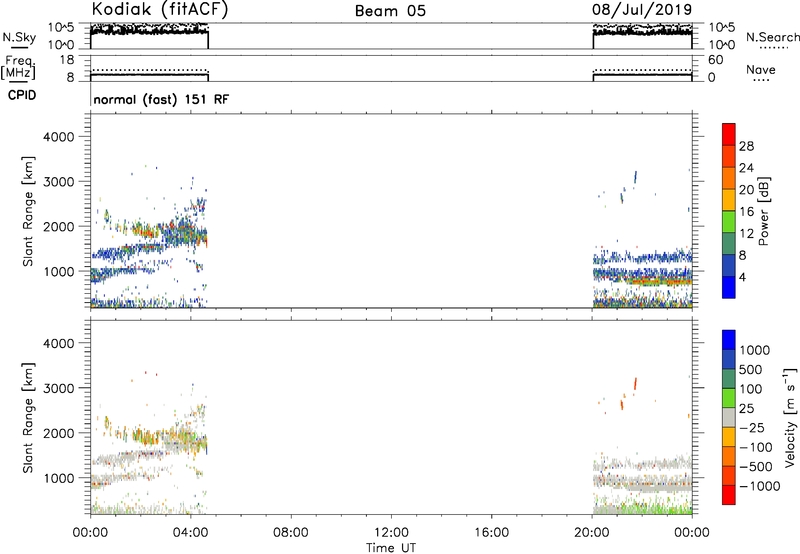Click the blue bottom swatch of Power colorbar
This screenshot has height=554, width=800.
tap(729, 287)
